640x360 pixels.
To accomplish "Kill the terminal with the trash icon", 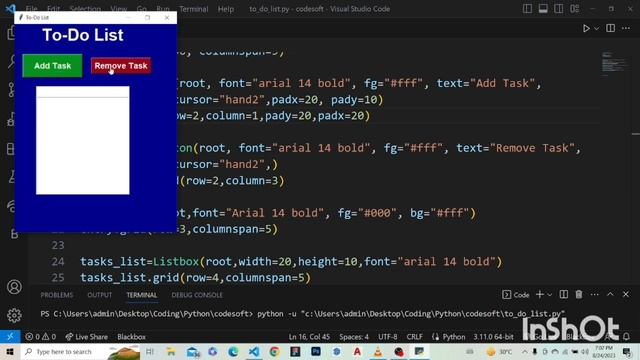I will pyautogui.click(x=579, y=294).
